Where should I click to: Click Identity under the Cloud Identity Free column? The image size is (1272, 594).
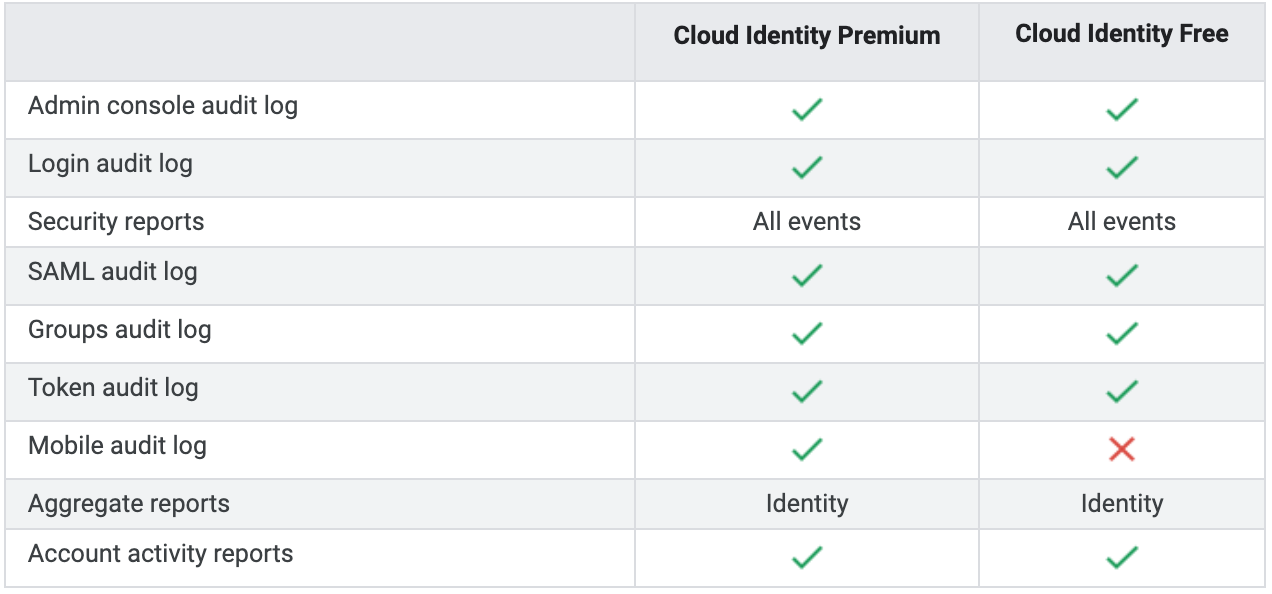[1122, 504]
